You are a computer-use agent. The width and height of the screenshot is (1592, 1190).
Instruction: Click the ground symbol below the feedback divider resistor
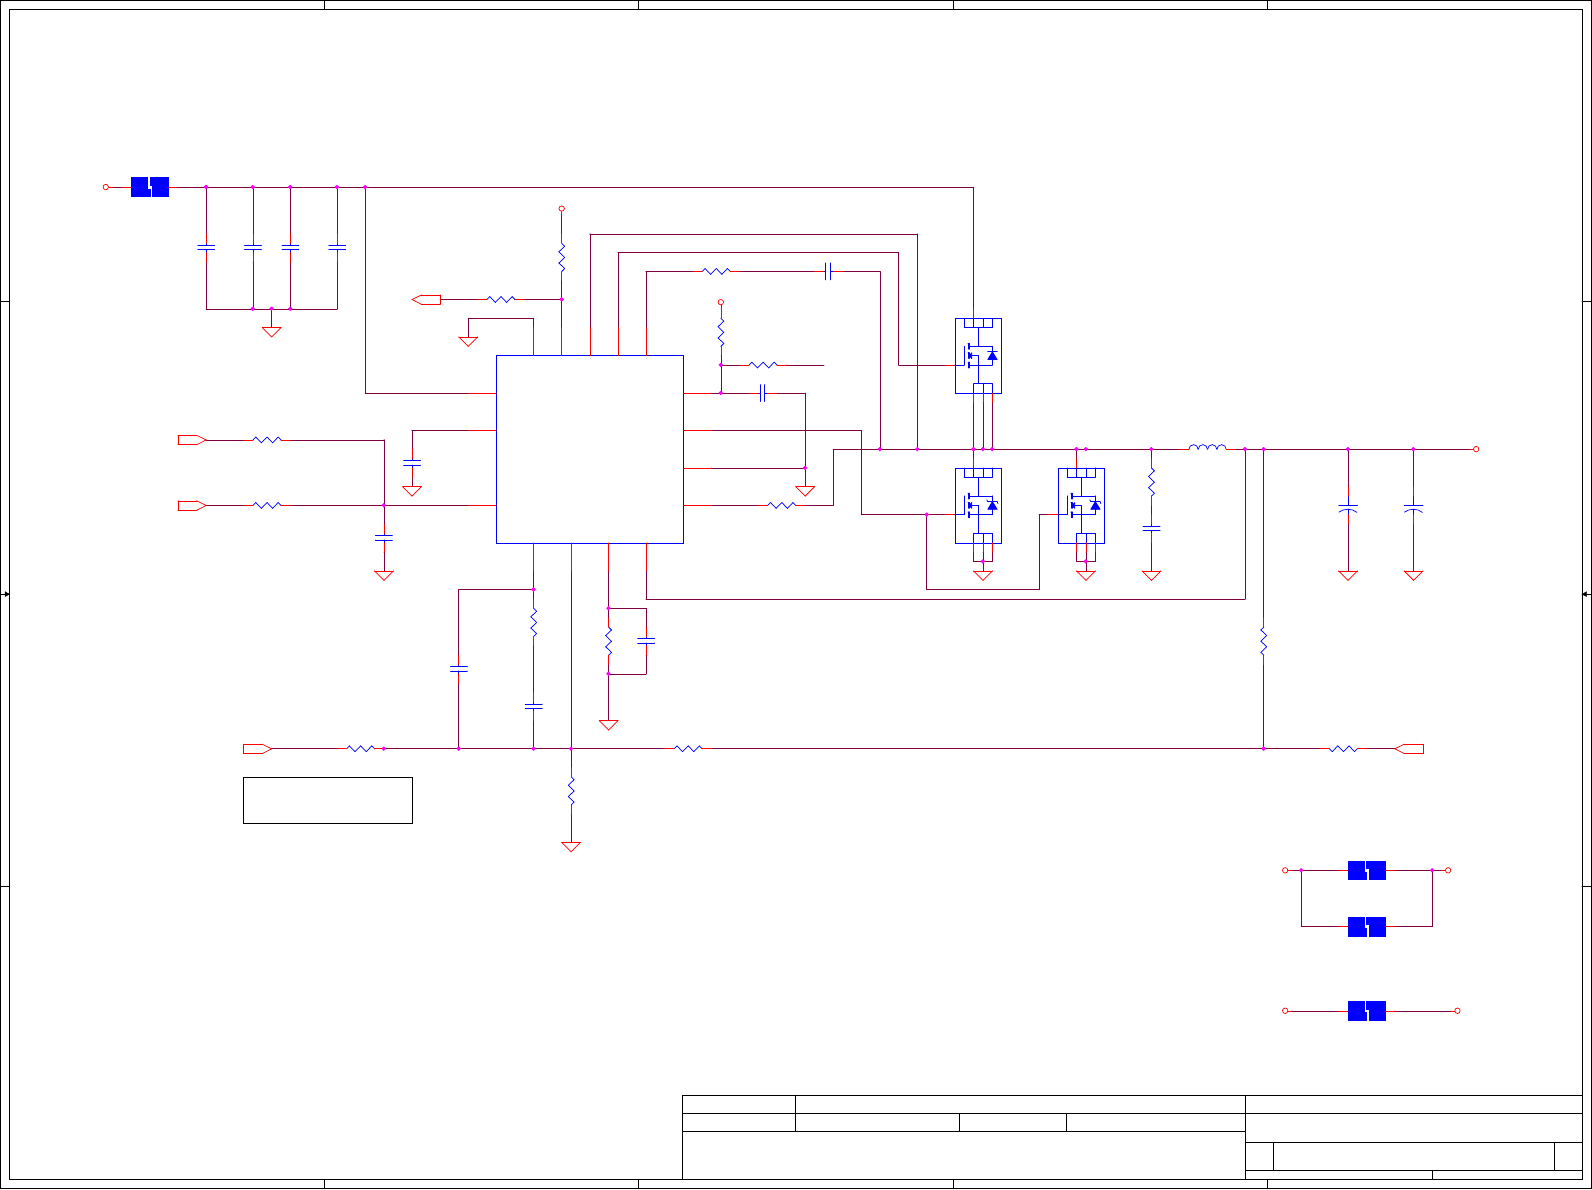click(x=571, y=846)
